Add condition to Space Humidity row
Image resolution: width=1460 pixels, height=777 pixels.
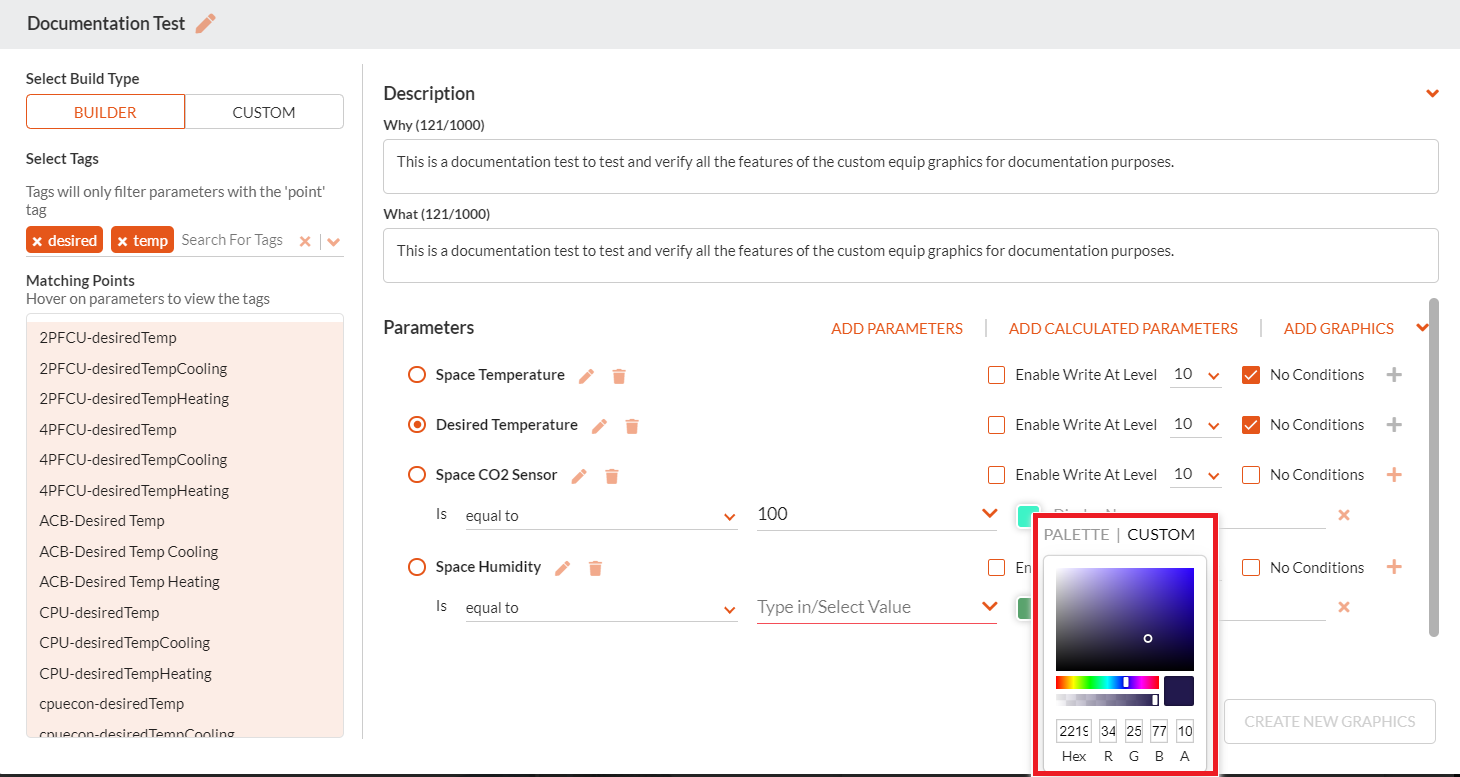[x=1394, y=567]
